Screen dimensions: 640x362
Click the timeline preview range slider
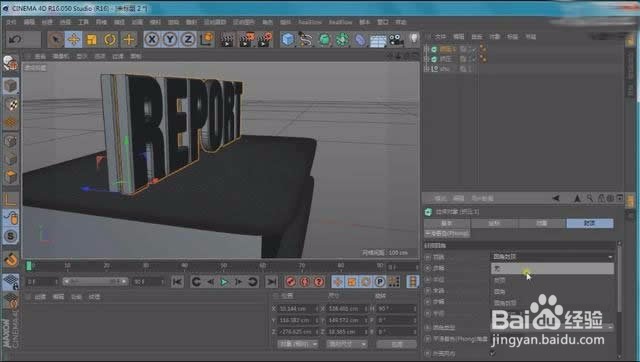coord(95,282)
